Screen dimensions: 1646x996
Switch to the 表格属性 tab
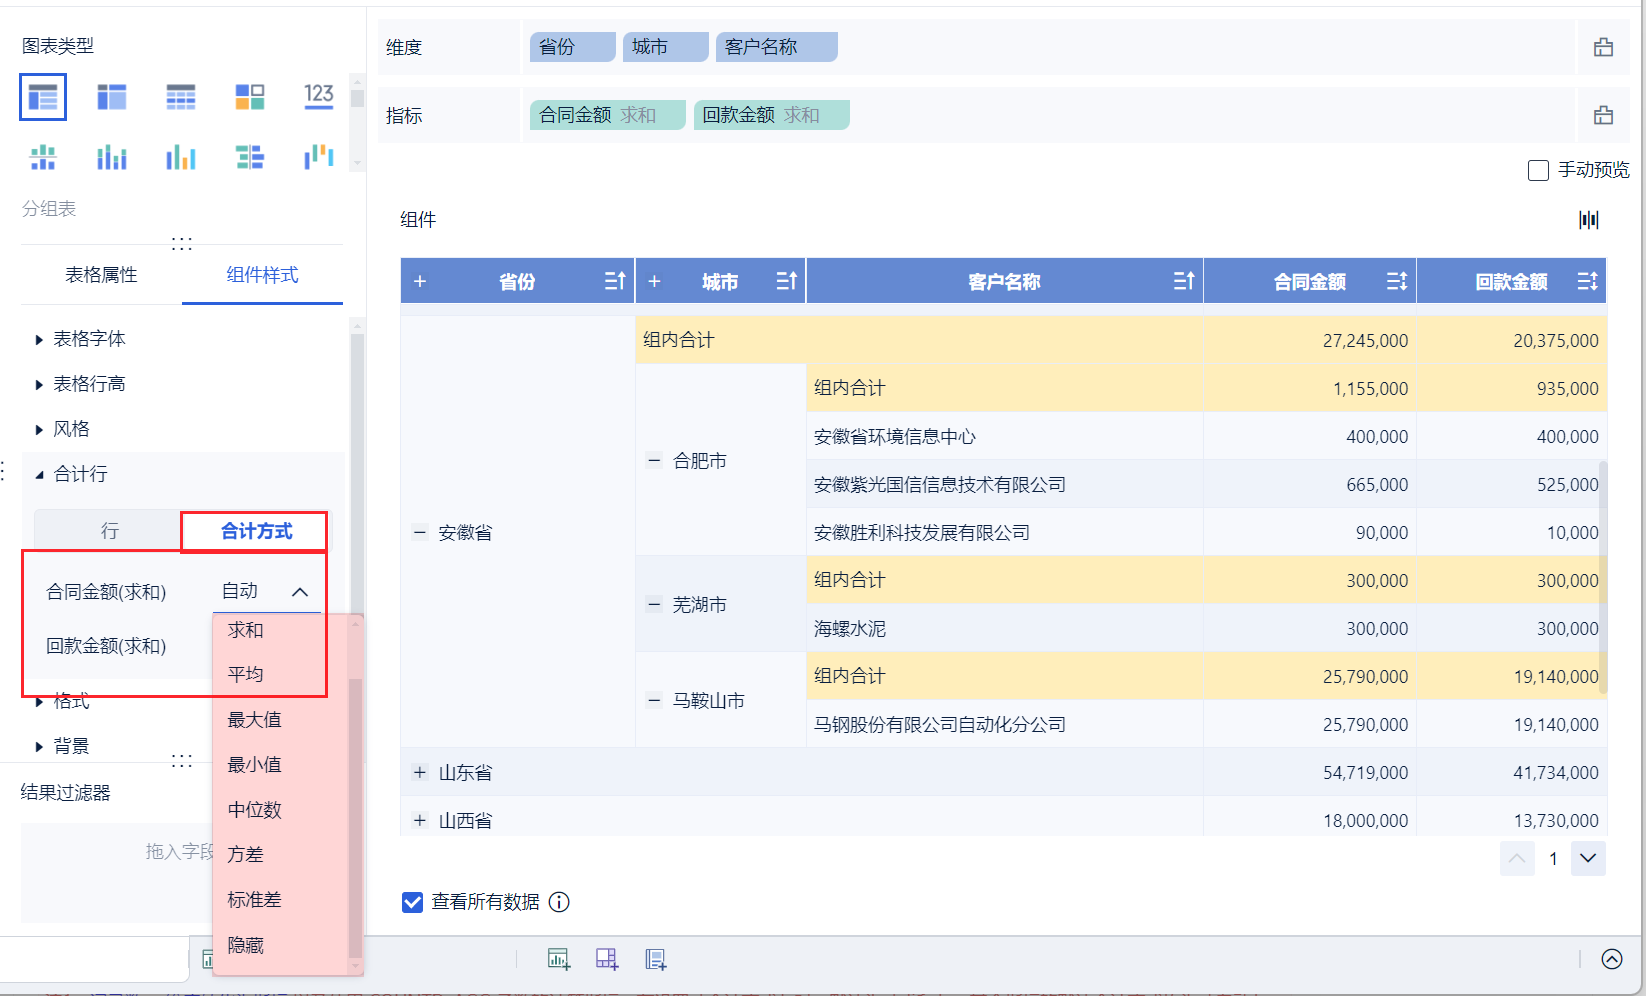101,275
